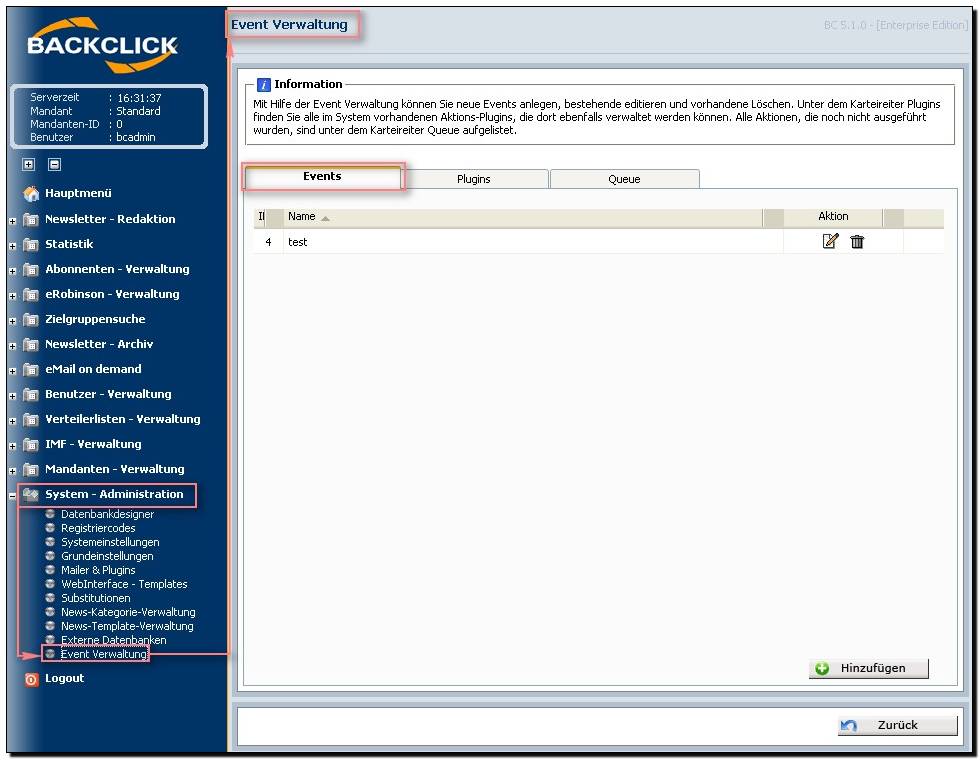Click the collapse-all minus icon above menu
980x760 pixels.
54,164
